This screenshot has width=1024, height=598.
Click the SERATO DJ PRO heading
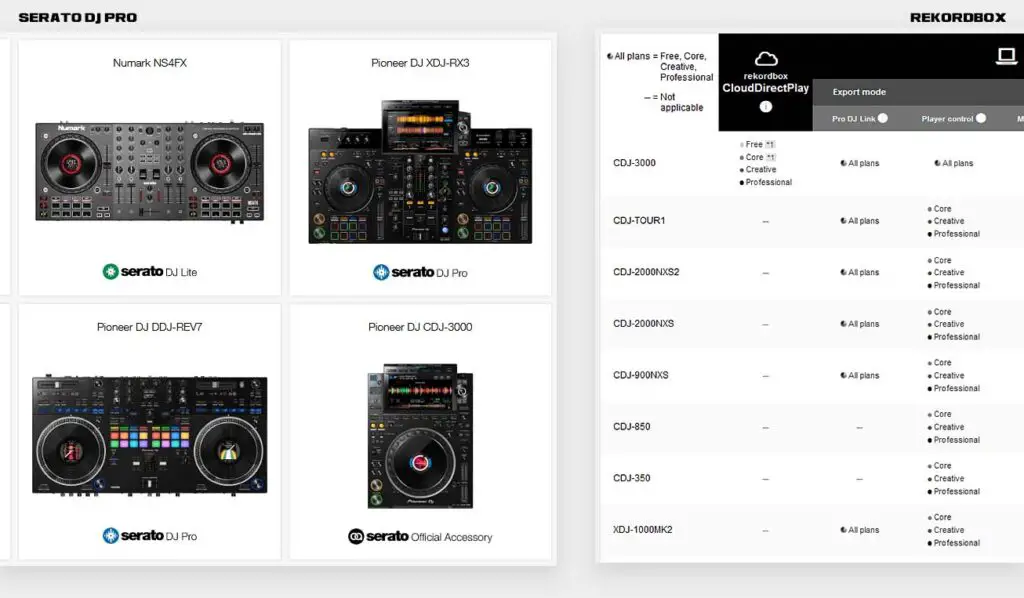pyautogui.click(x=78, y=18)
